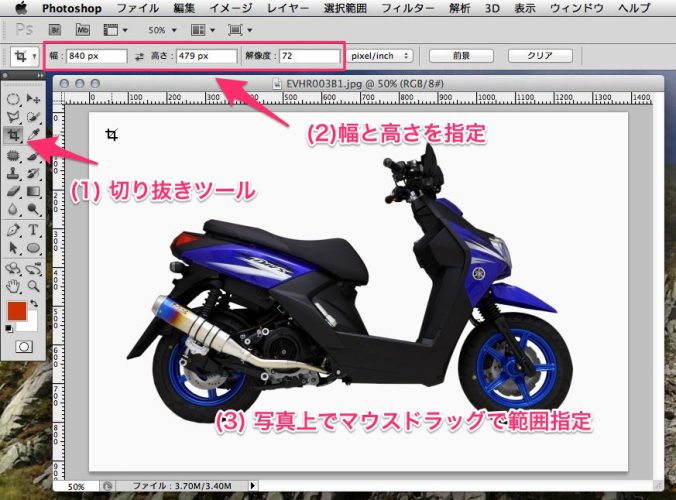Select the Elliptical Marquee tool
Viewport: 676px width, 500px height.
(13, 99)
